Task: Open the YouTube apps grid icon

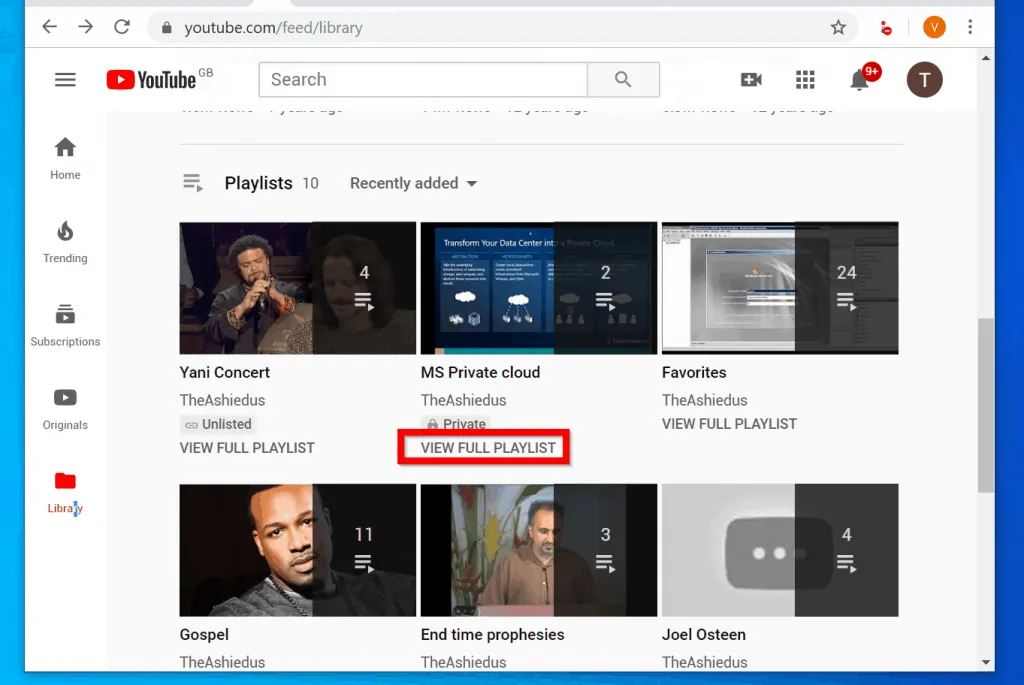Action: tap(805, 79)
